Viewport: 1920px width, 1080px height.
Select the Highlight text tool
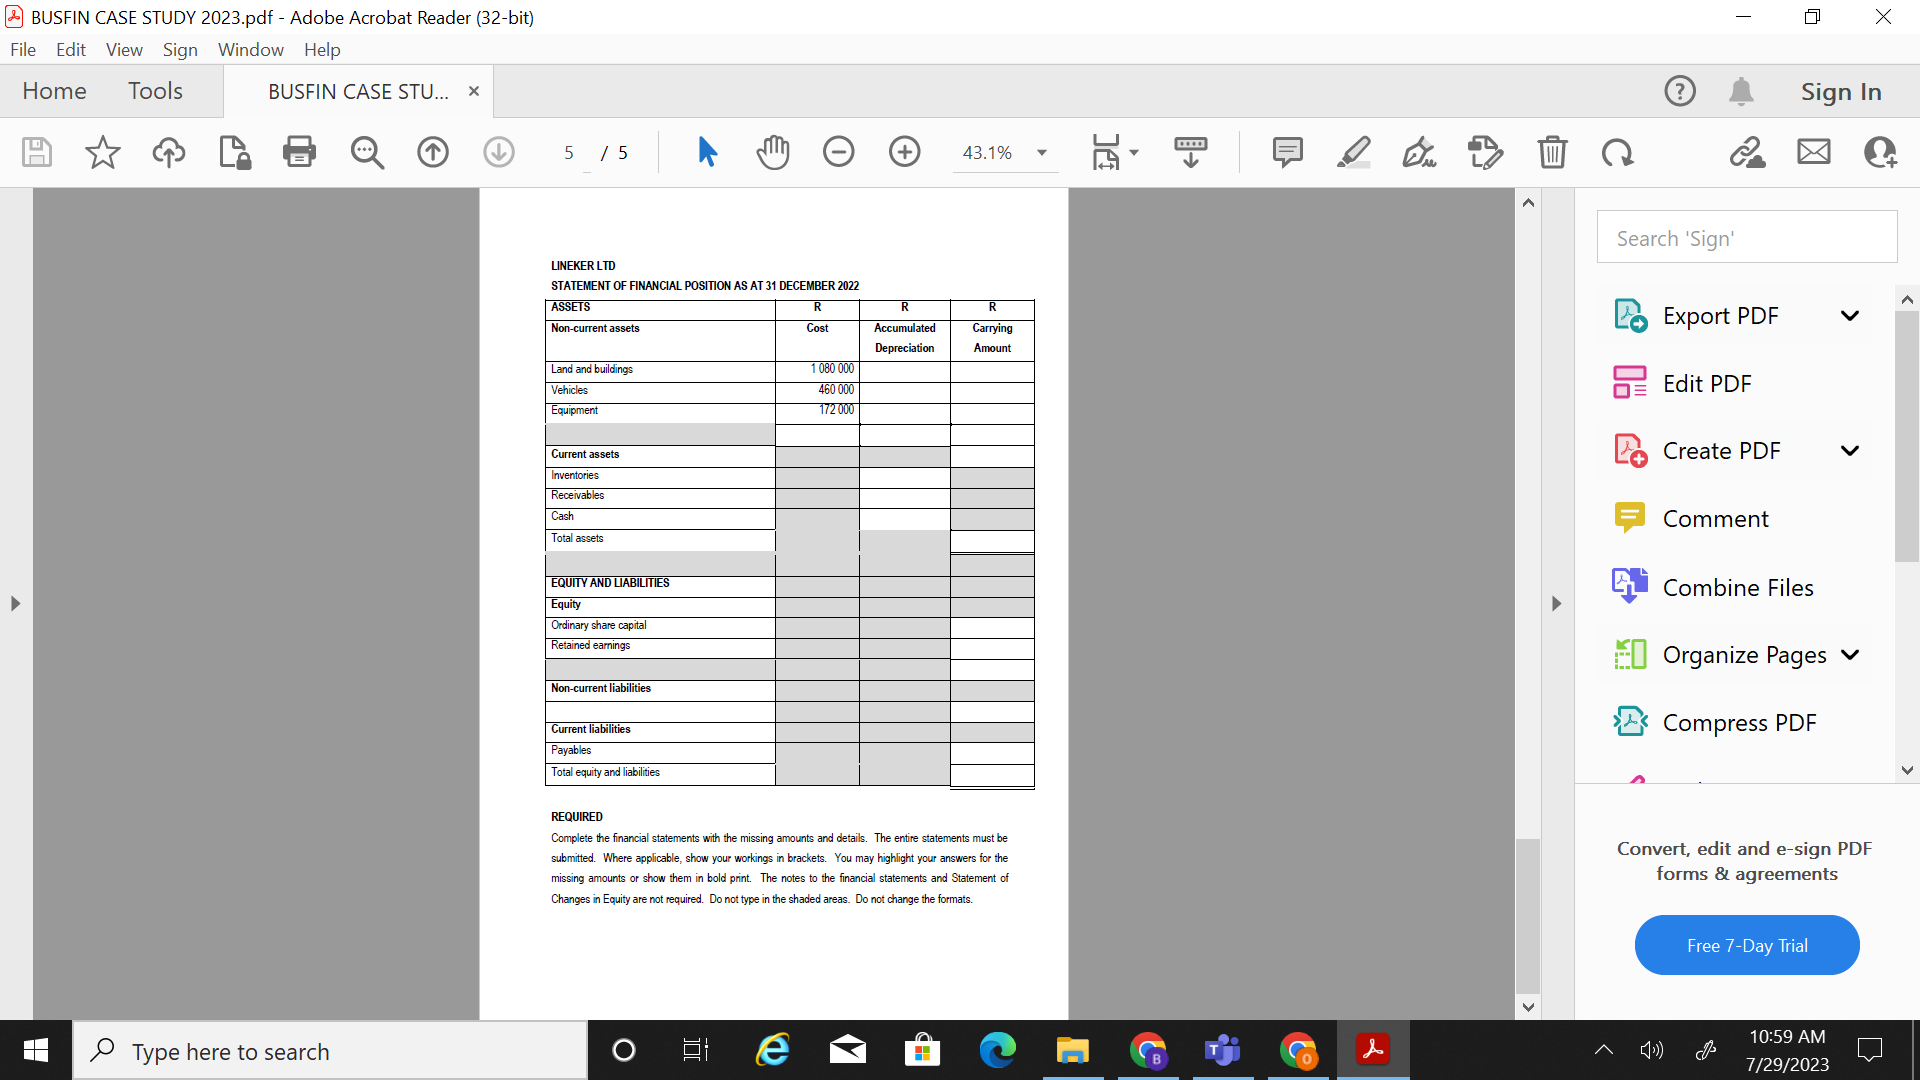click(1354, 152)
